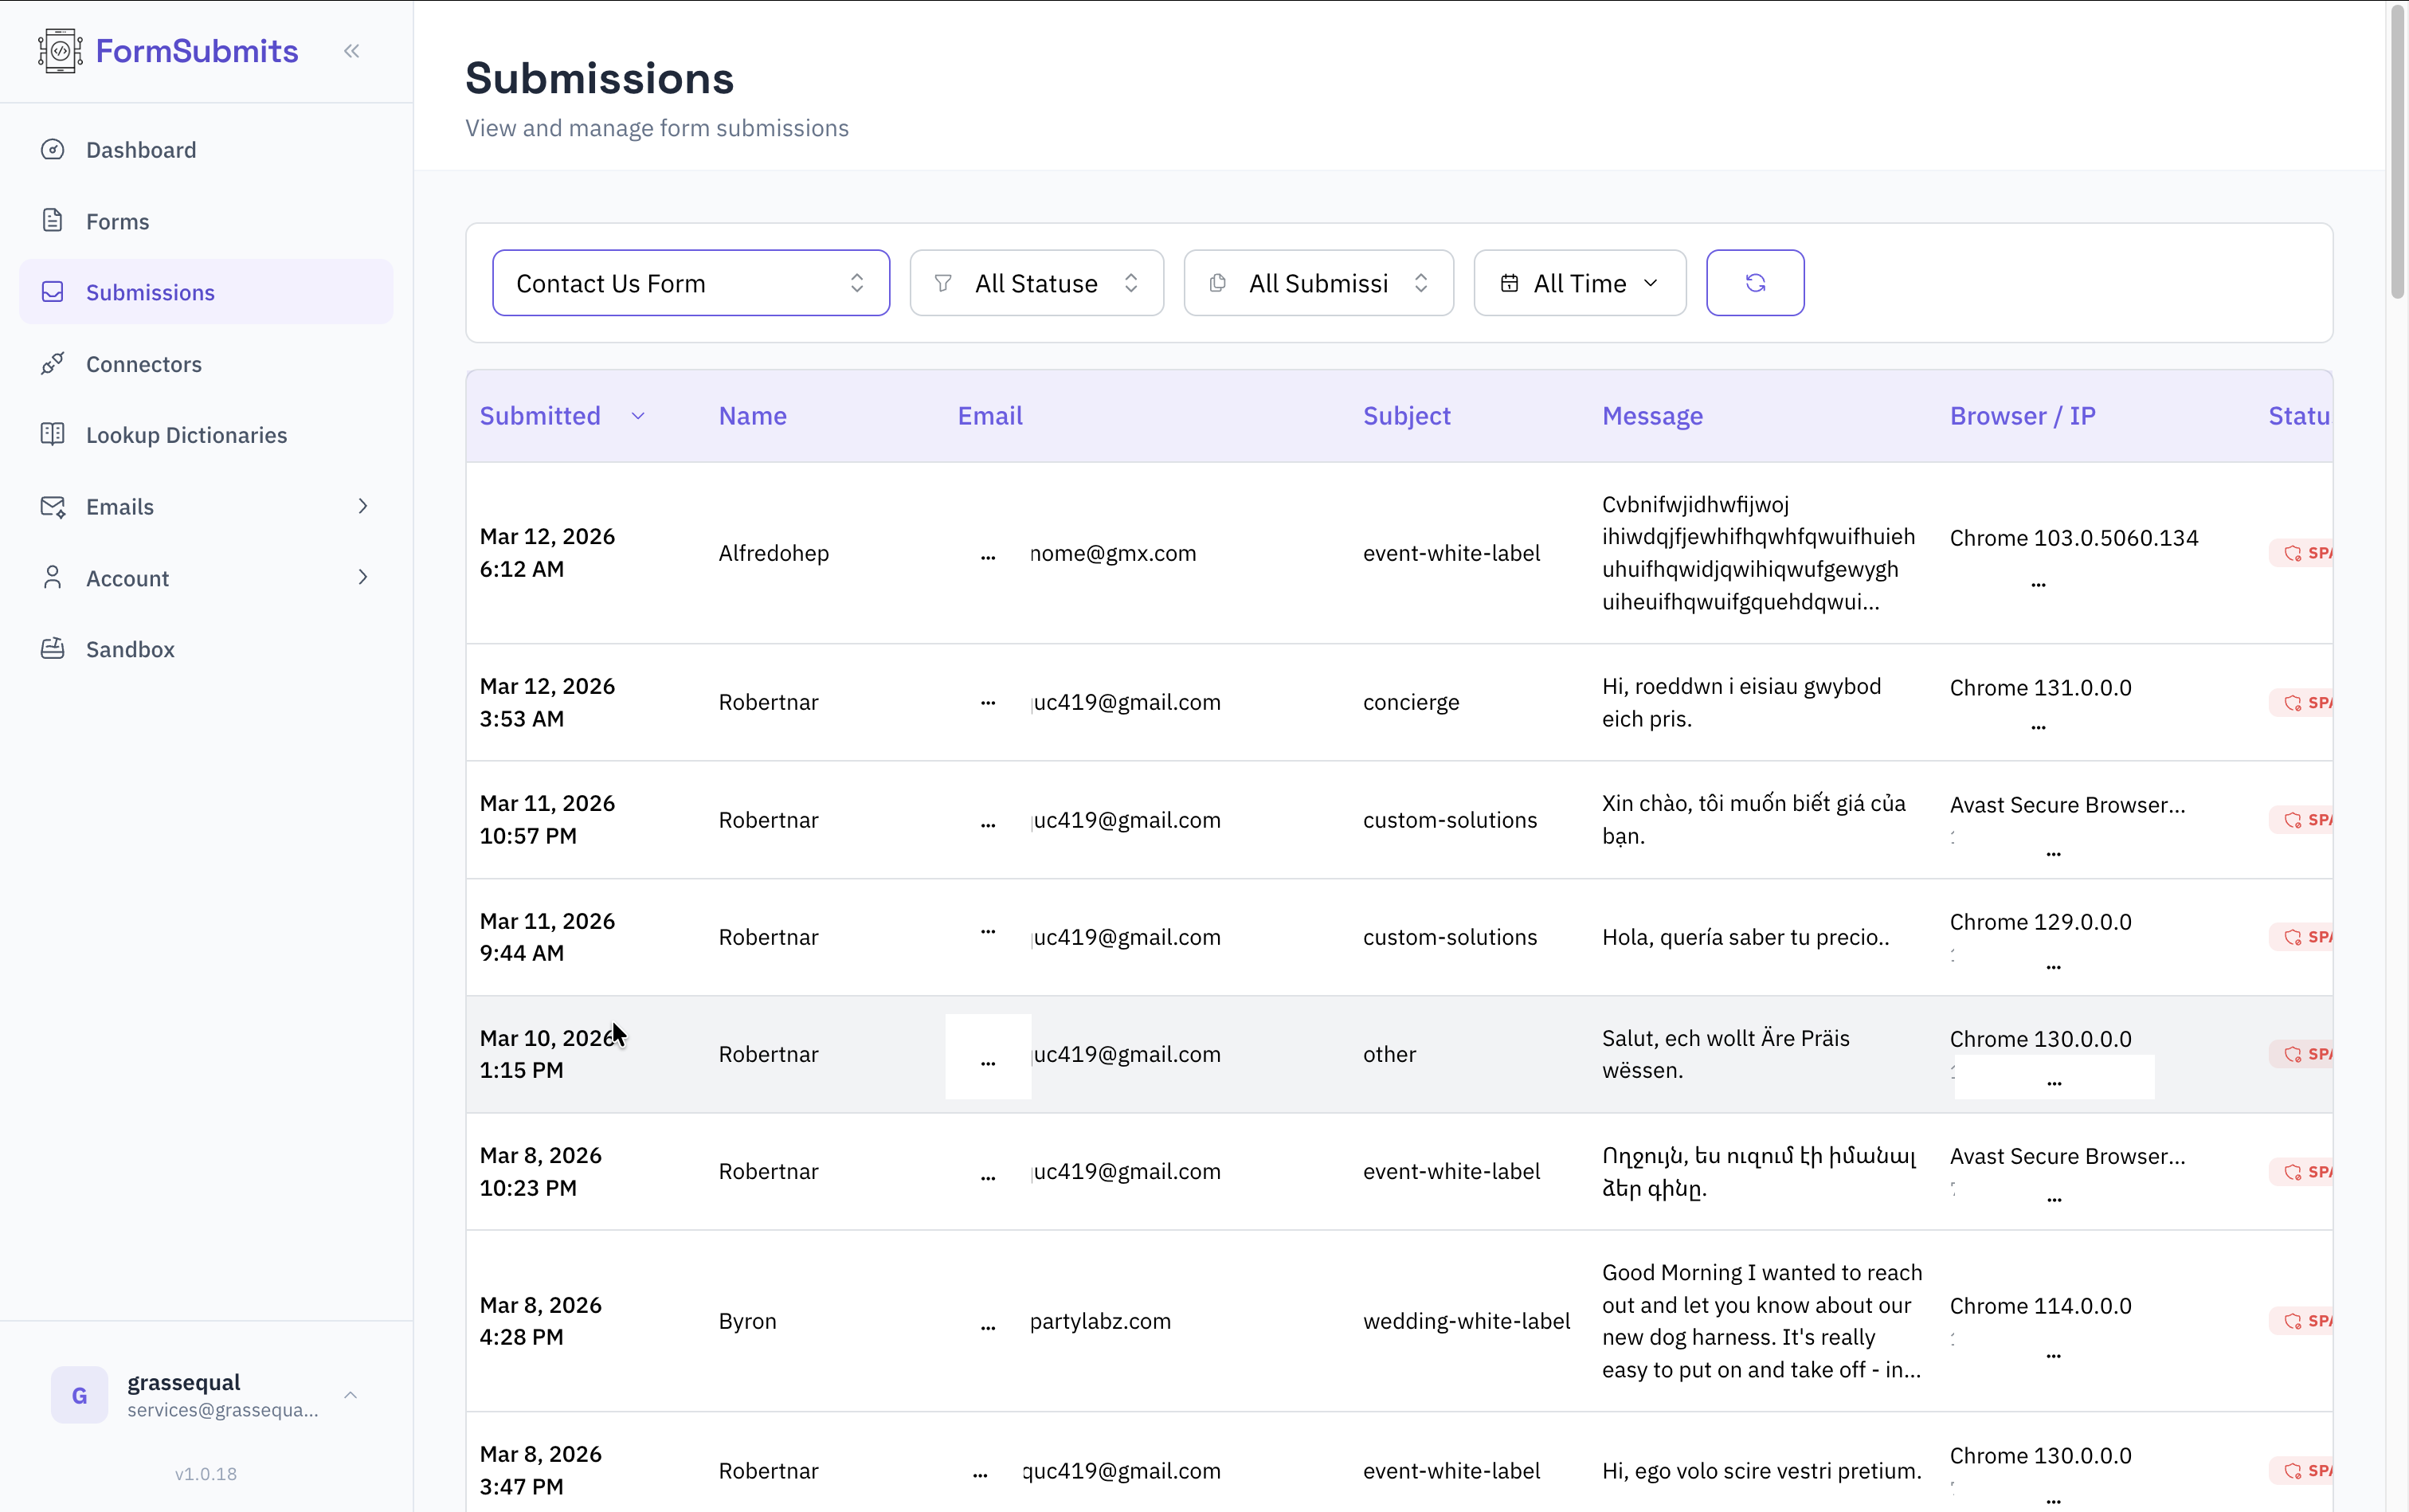This screenshot has width=2409, height=1512.
Task: Click the Dashboard gauge icon
Action: coord(53,150)
